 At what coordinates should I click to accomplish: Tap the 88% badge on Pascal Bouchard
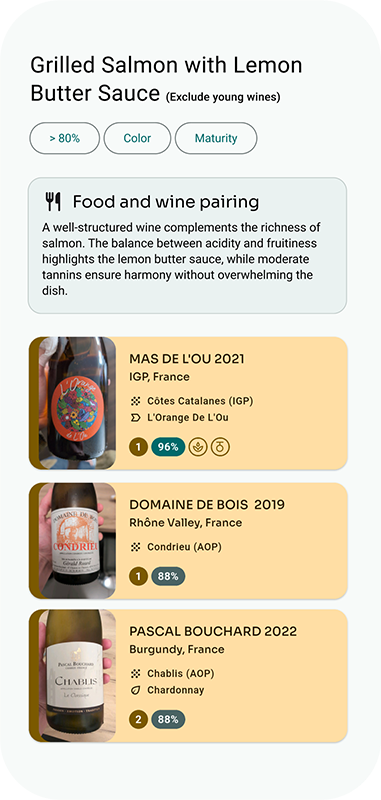point(168,720)
